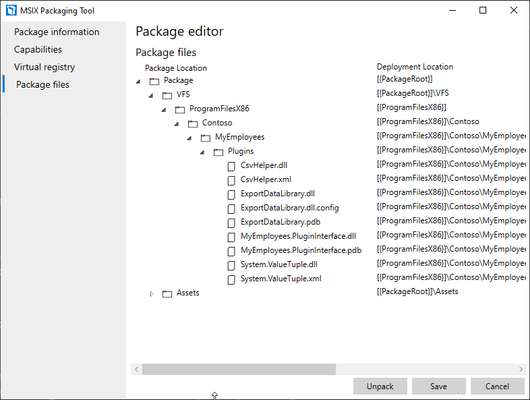Collapse the MyEmployees folder node

pos(190,138)
